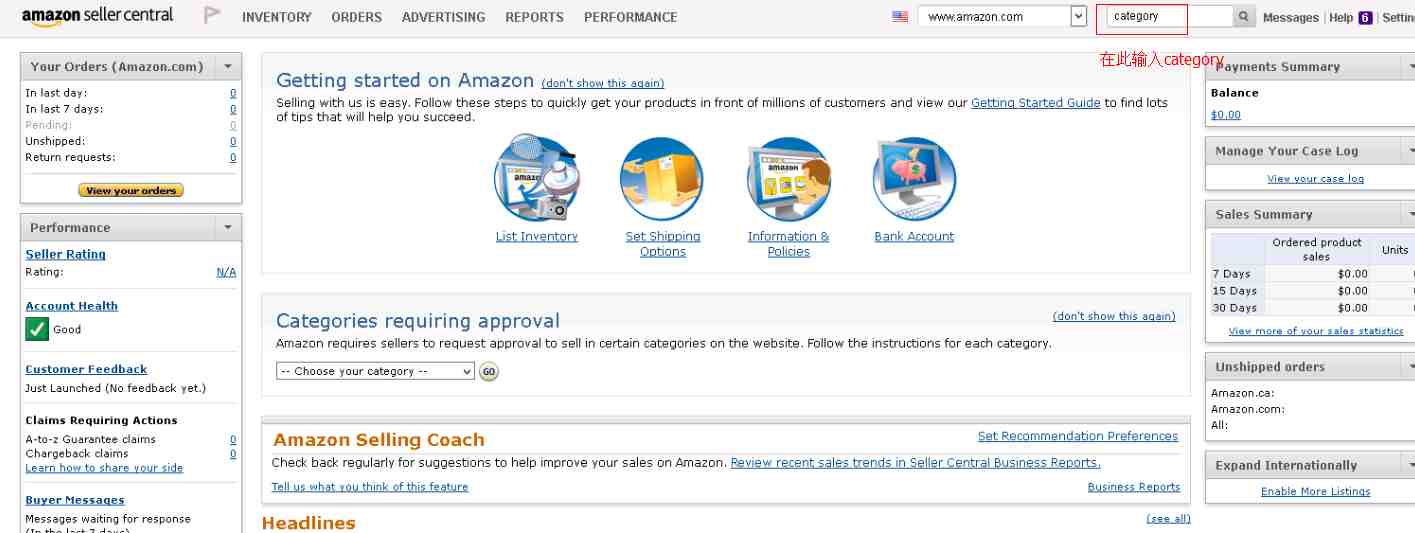Open Set Recommendation Preferences link
This screenshot has width=1415, height=533.
click(1078, 436)
